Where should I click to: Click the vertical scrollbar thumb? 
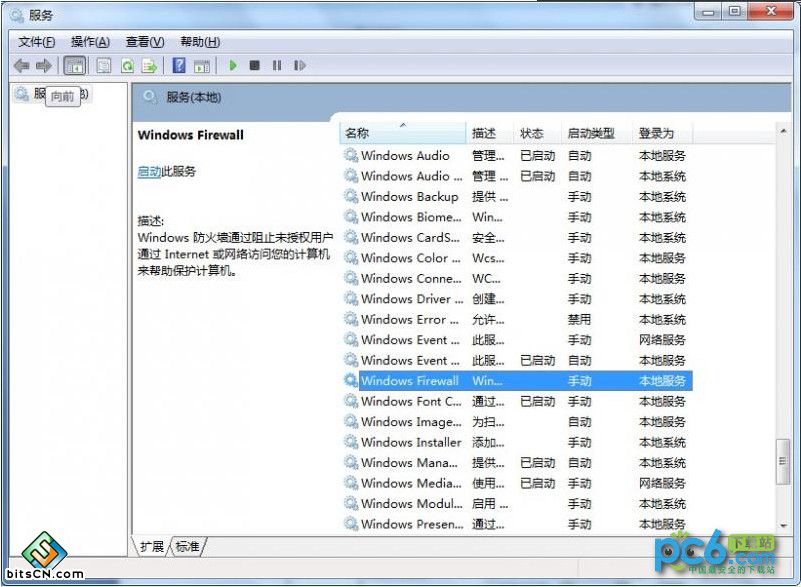783,461
